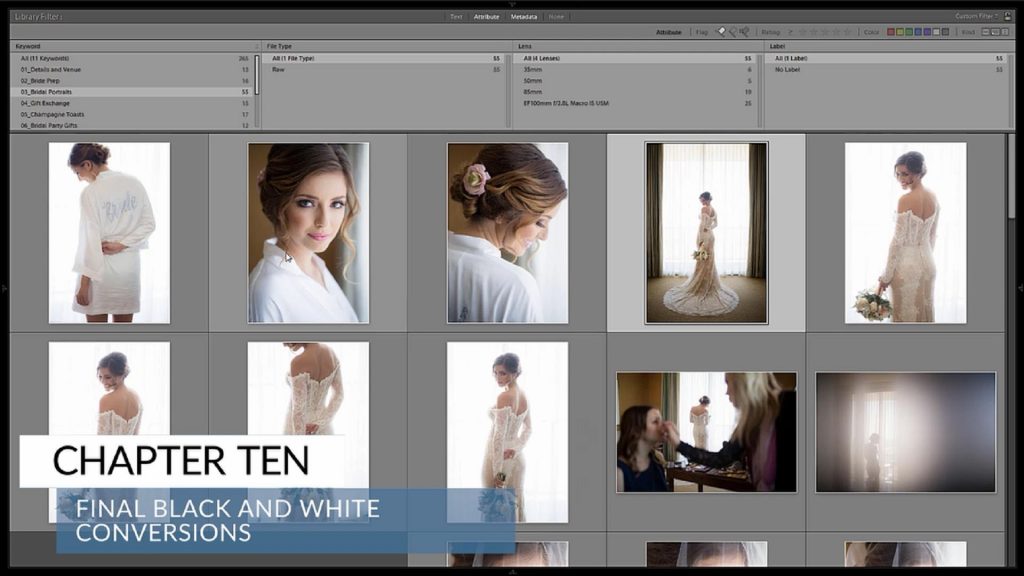Image resolution: width=1024 pixels, height=576 pixels.
Task: Select keyword '05_Champagne Toasts'
Action: coord(133,114)
